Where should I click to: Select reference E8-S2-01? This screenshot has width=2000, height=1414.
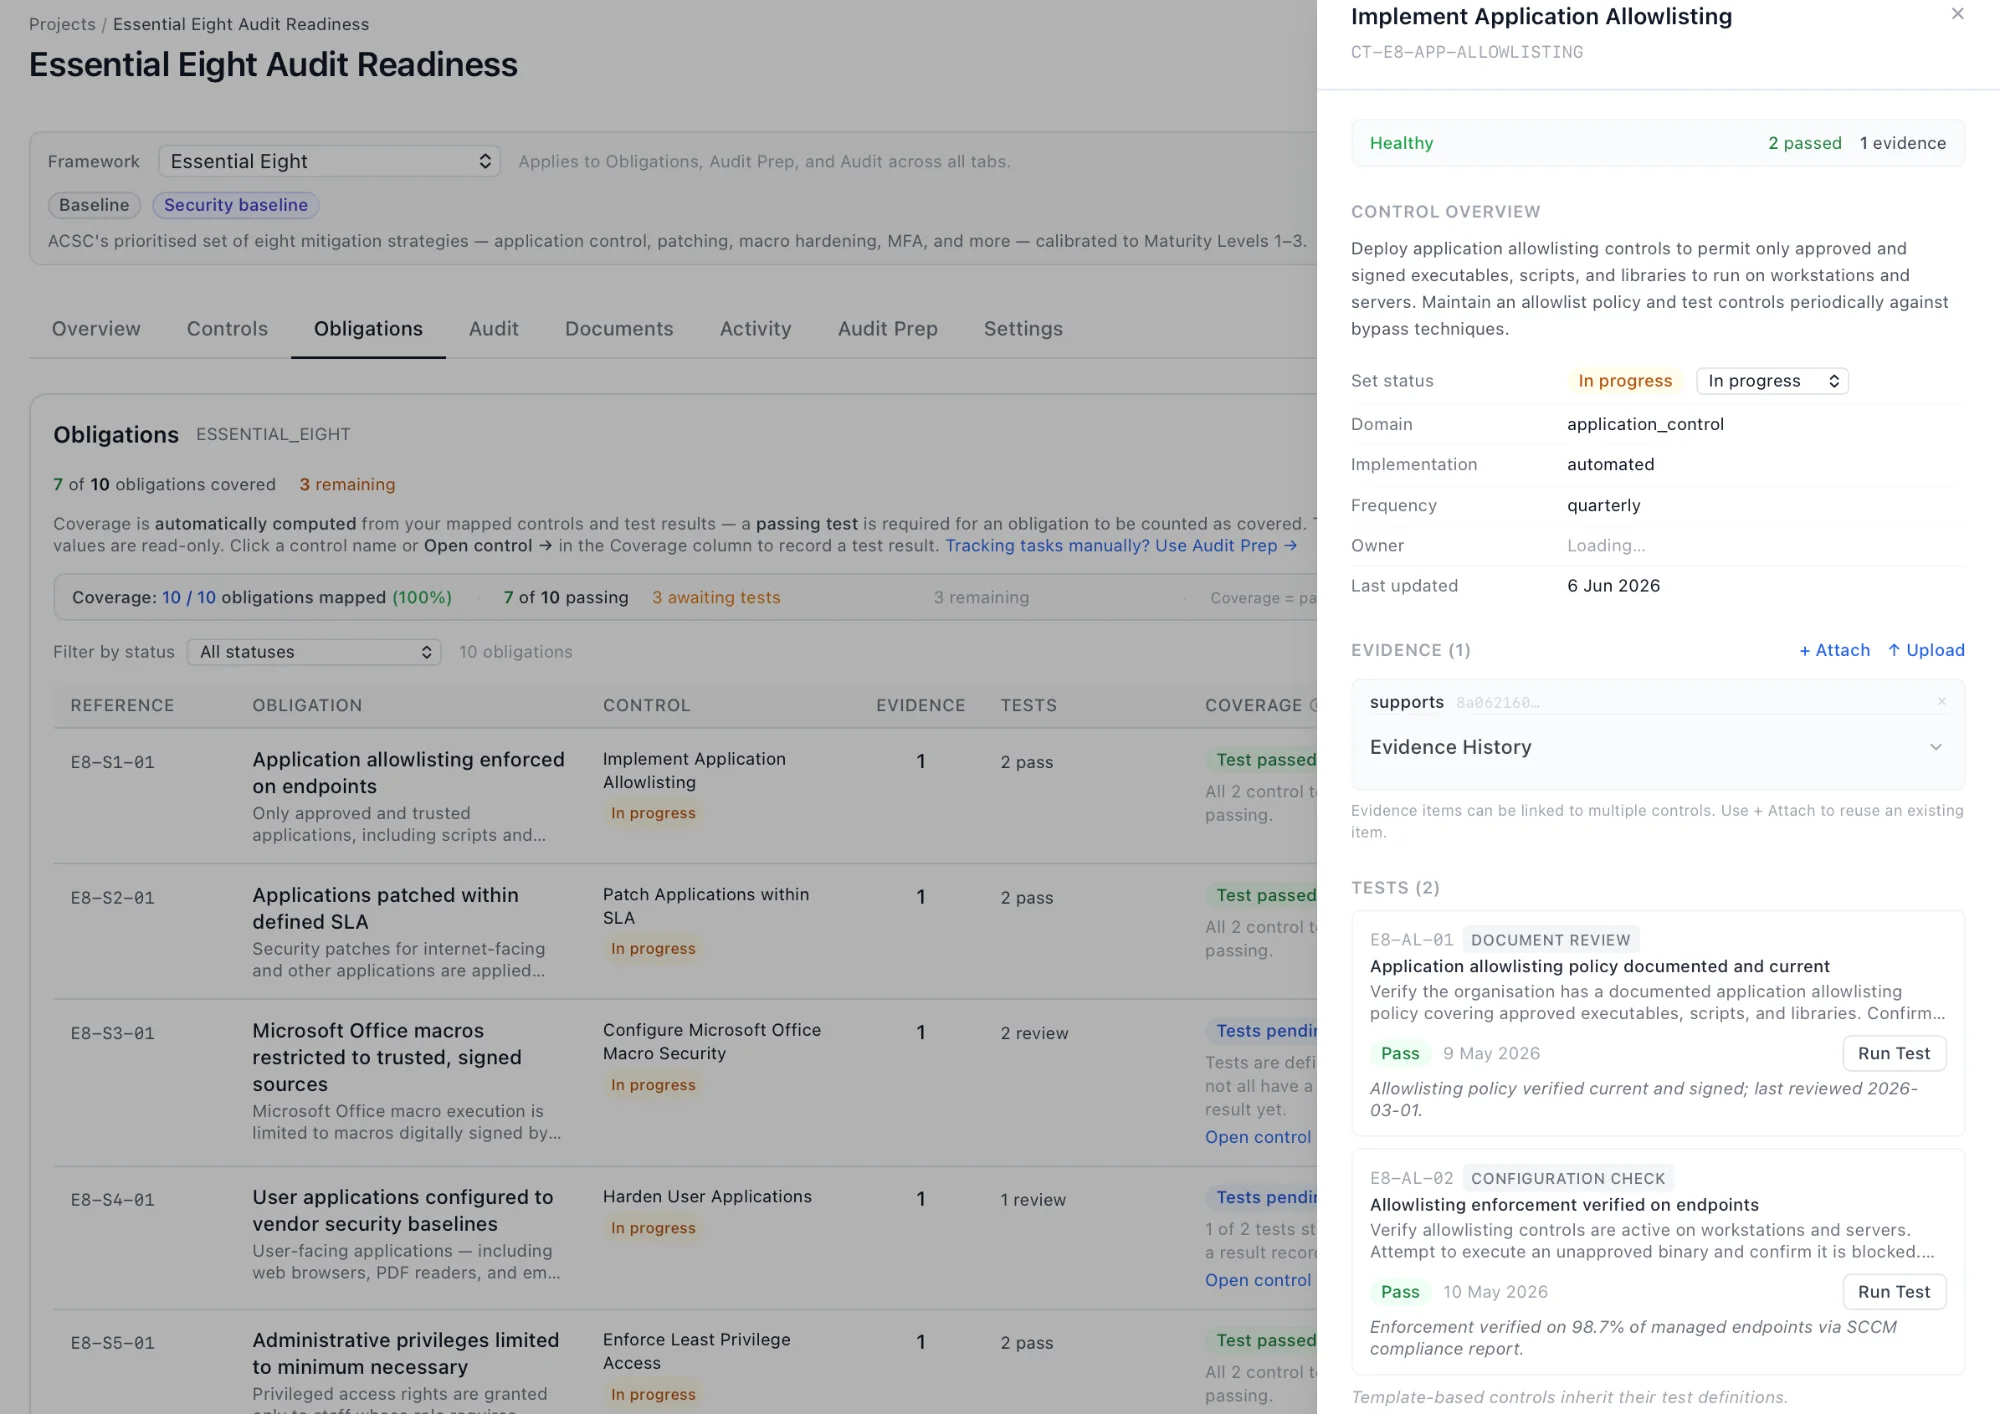(112, 898)
